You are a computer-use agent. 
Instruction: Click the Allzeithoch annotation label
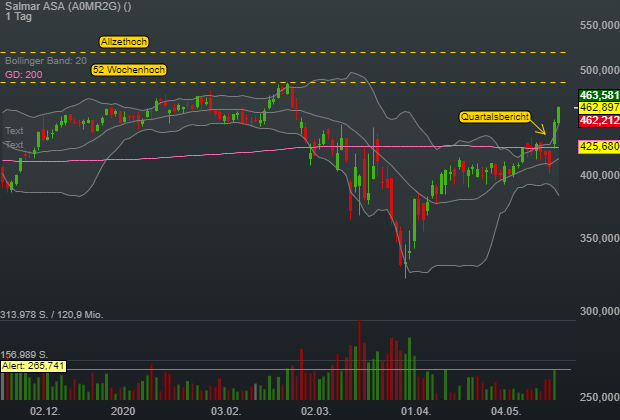pyautogui.click(x=124, y=42)
